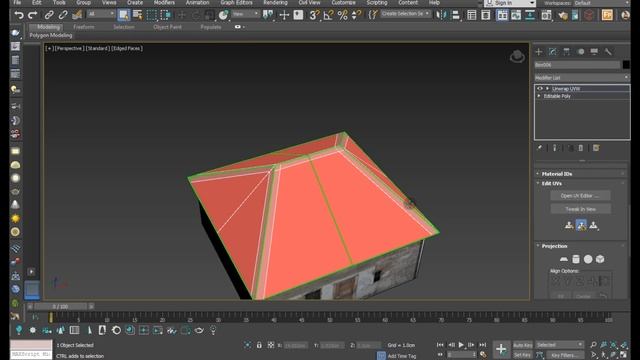Open the Schematic View icon
The image size is (640, 360).
[530, 15]
